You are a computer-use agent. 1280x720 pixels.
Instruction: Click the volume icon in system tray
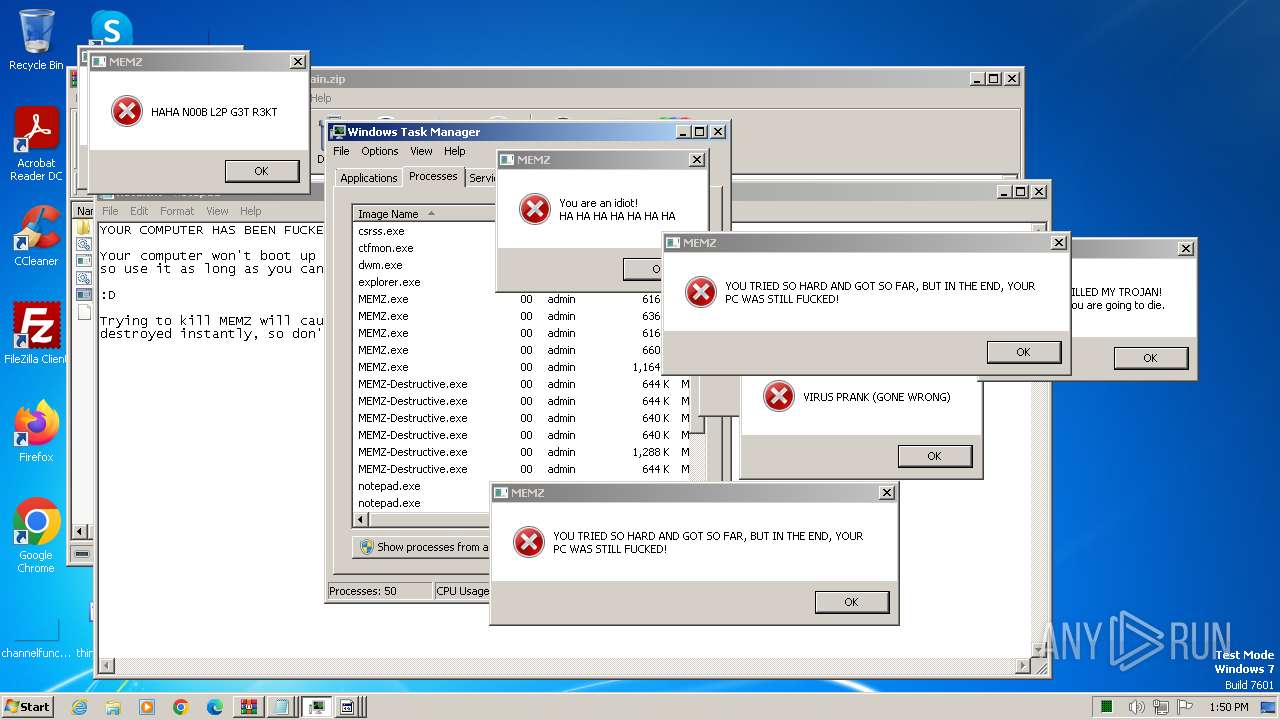tap(1137, 707)
